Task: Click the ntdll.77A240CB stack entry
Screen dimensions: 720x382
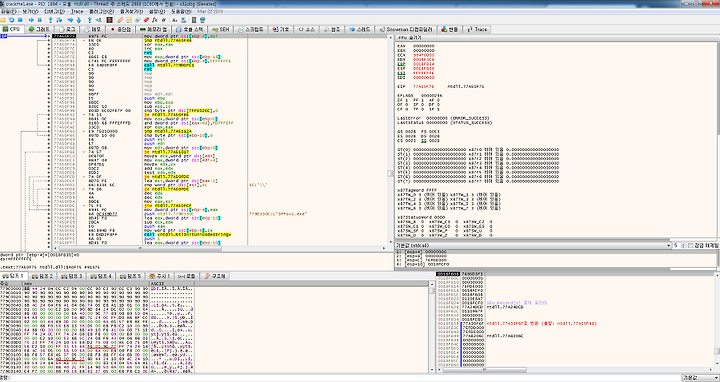Action: point(505,307)
